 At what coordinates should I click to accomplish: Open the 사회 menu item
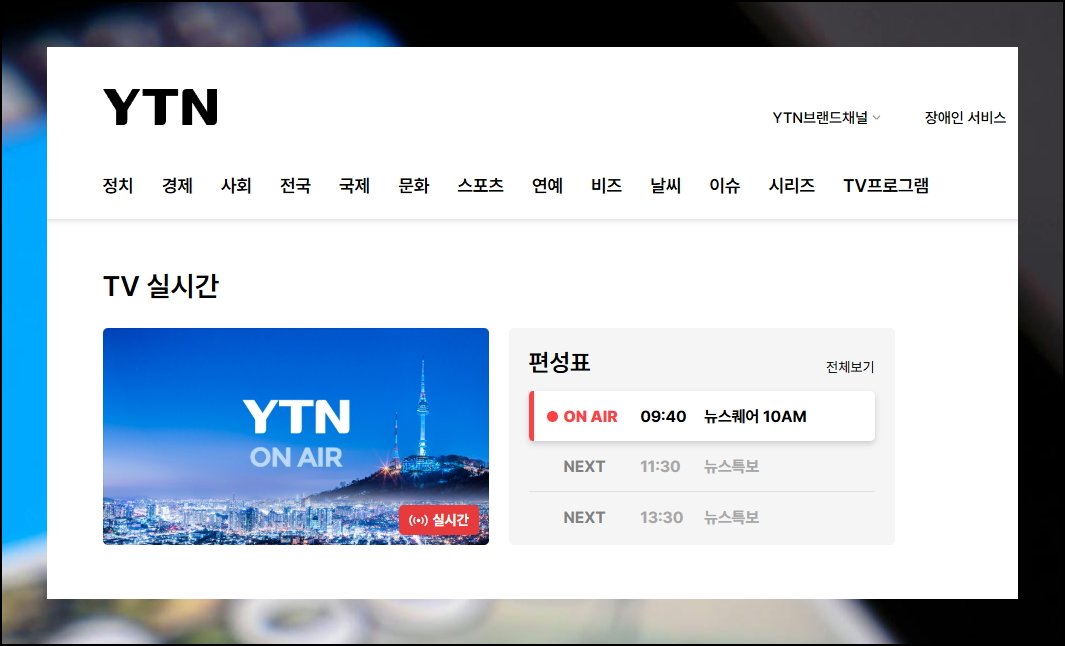[x=236, y=185]
